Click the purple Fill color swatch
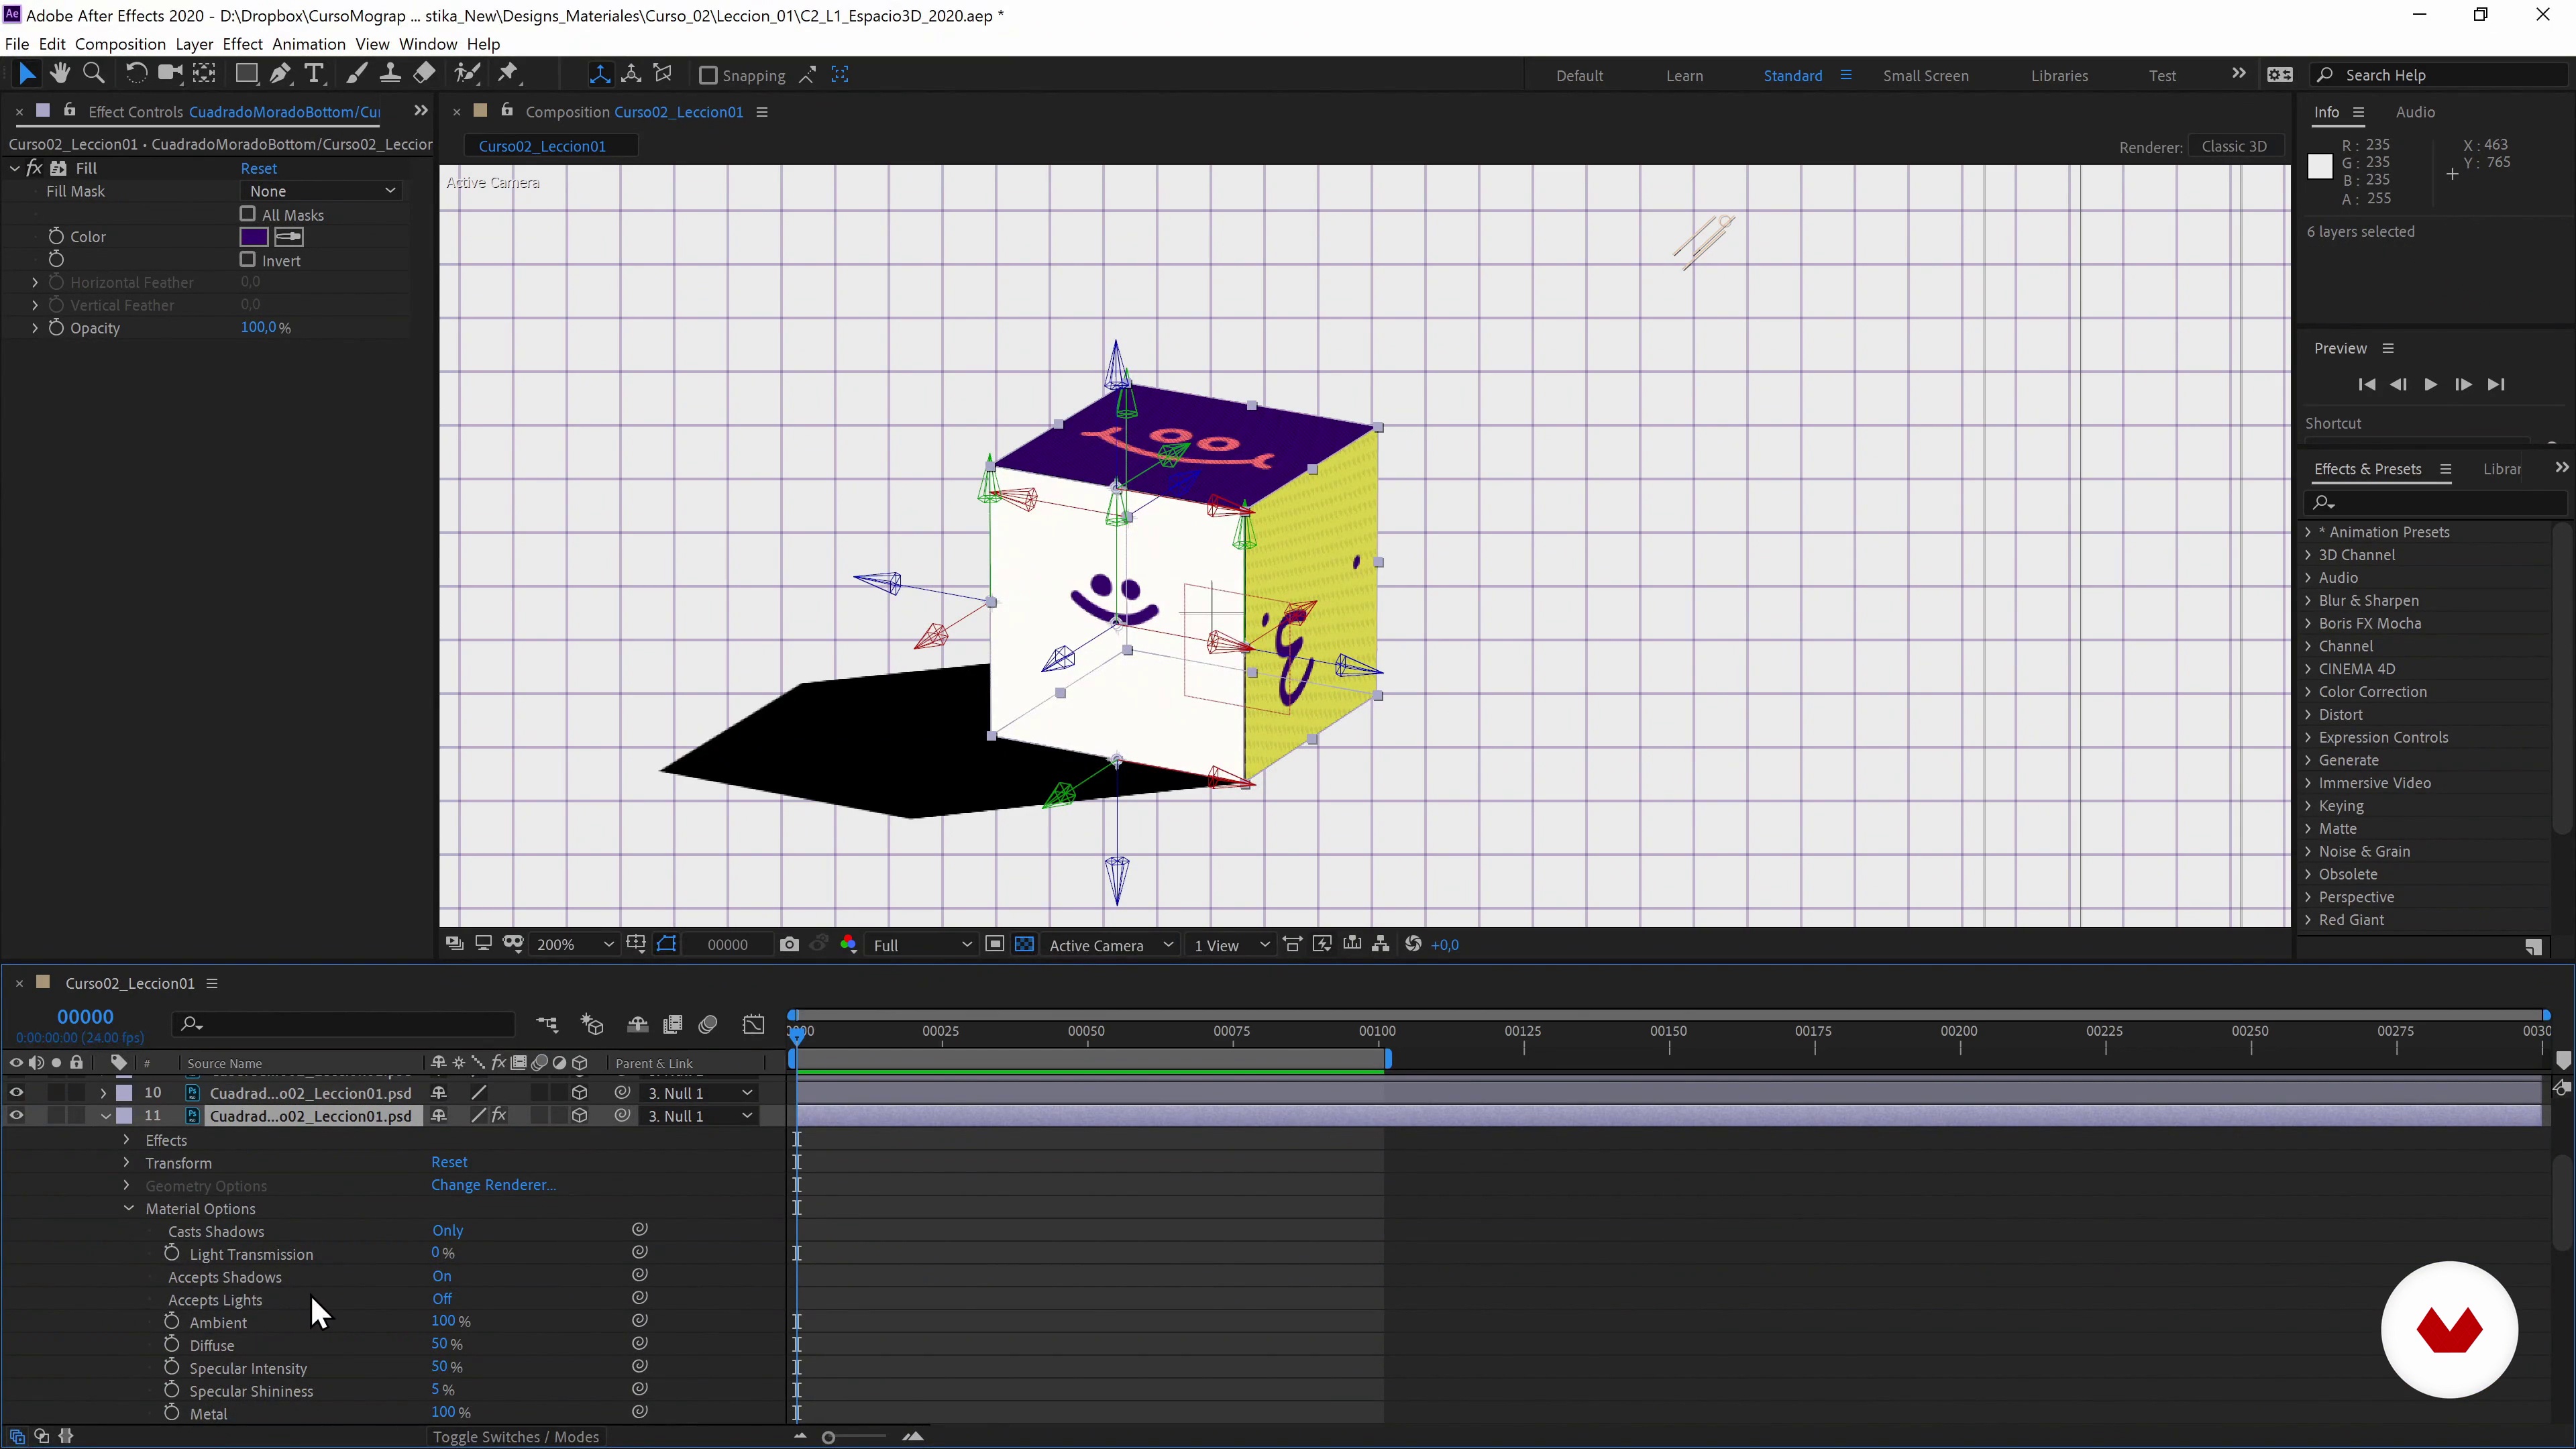The height and width of the screenshot is (1449, 2576). click(254, 237)
